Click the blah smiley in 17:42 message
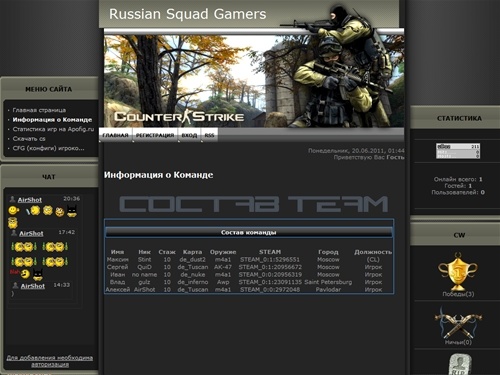500x375 pixels. click(20, 274)
